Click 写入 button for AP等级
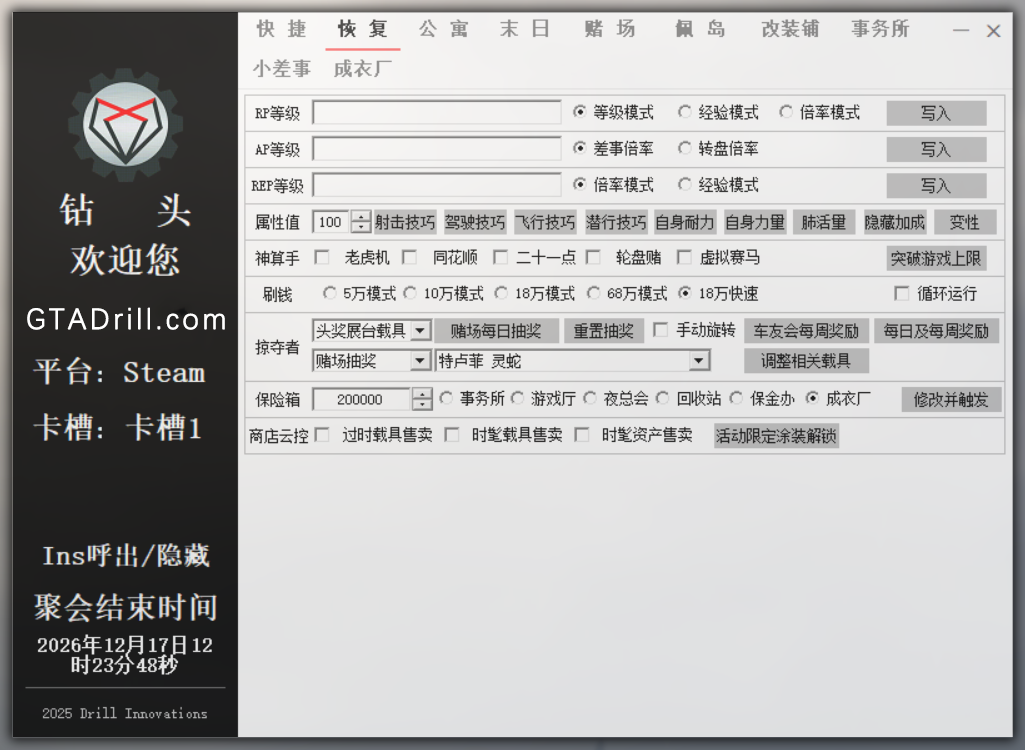 point(936,150)
